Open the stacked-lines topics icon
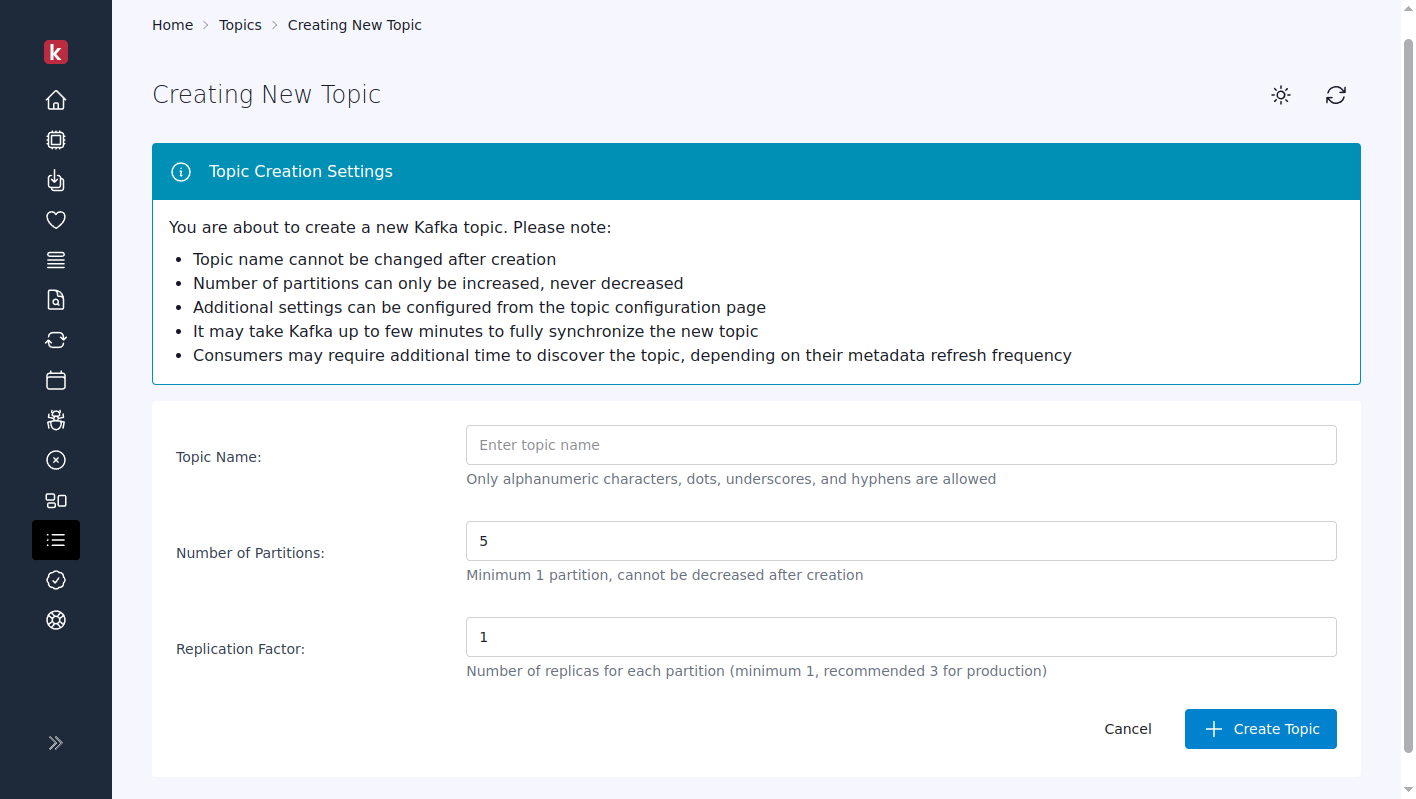Image resolution: width=1416 pixels, height=799 pixels. coord(56,259)
